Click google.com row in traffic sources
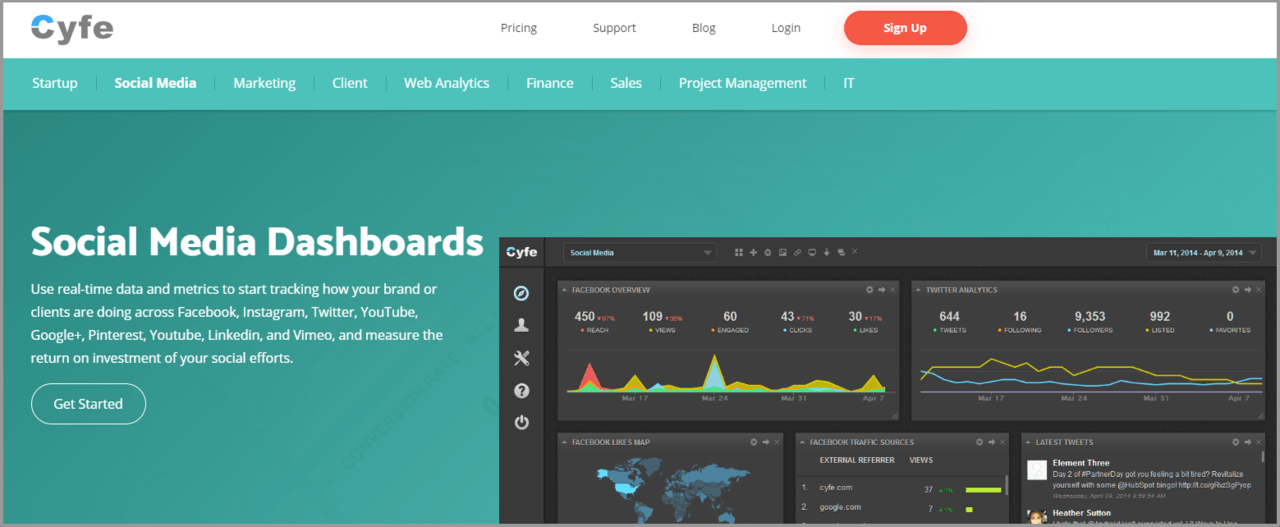 (901, 508)
